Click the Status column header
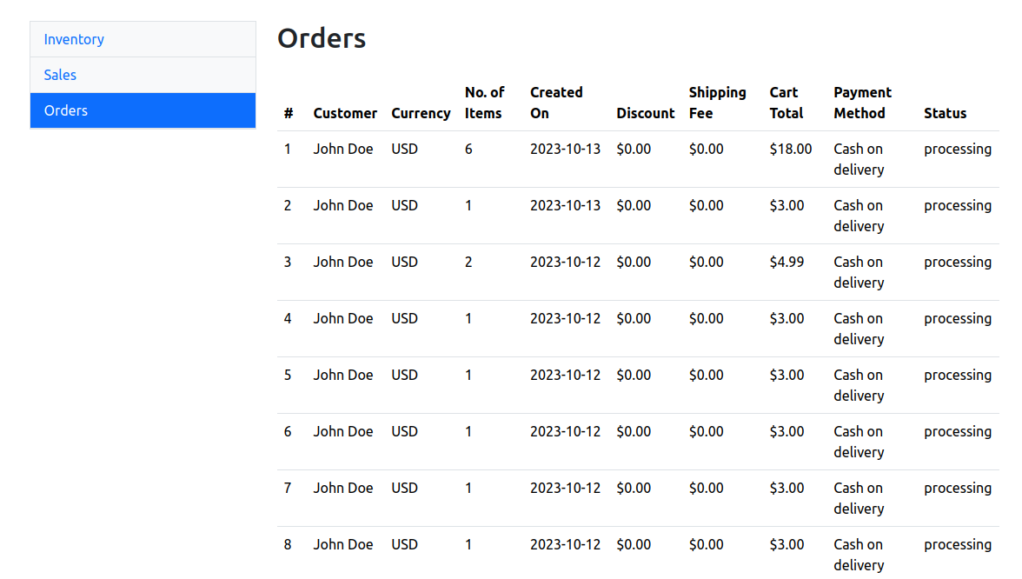1022x579 pixels. tap(945, 113)
